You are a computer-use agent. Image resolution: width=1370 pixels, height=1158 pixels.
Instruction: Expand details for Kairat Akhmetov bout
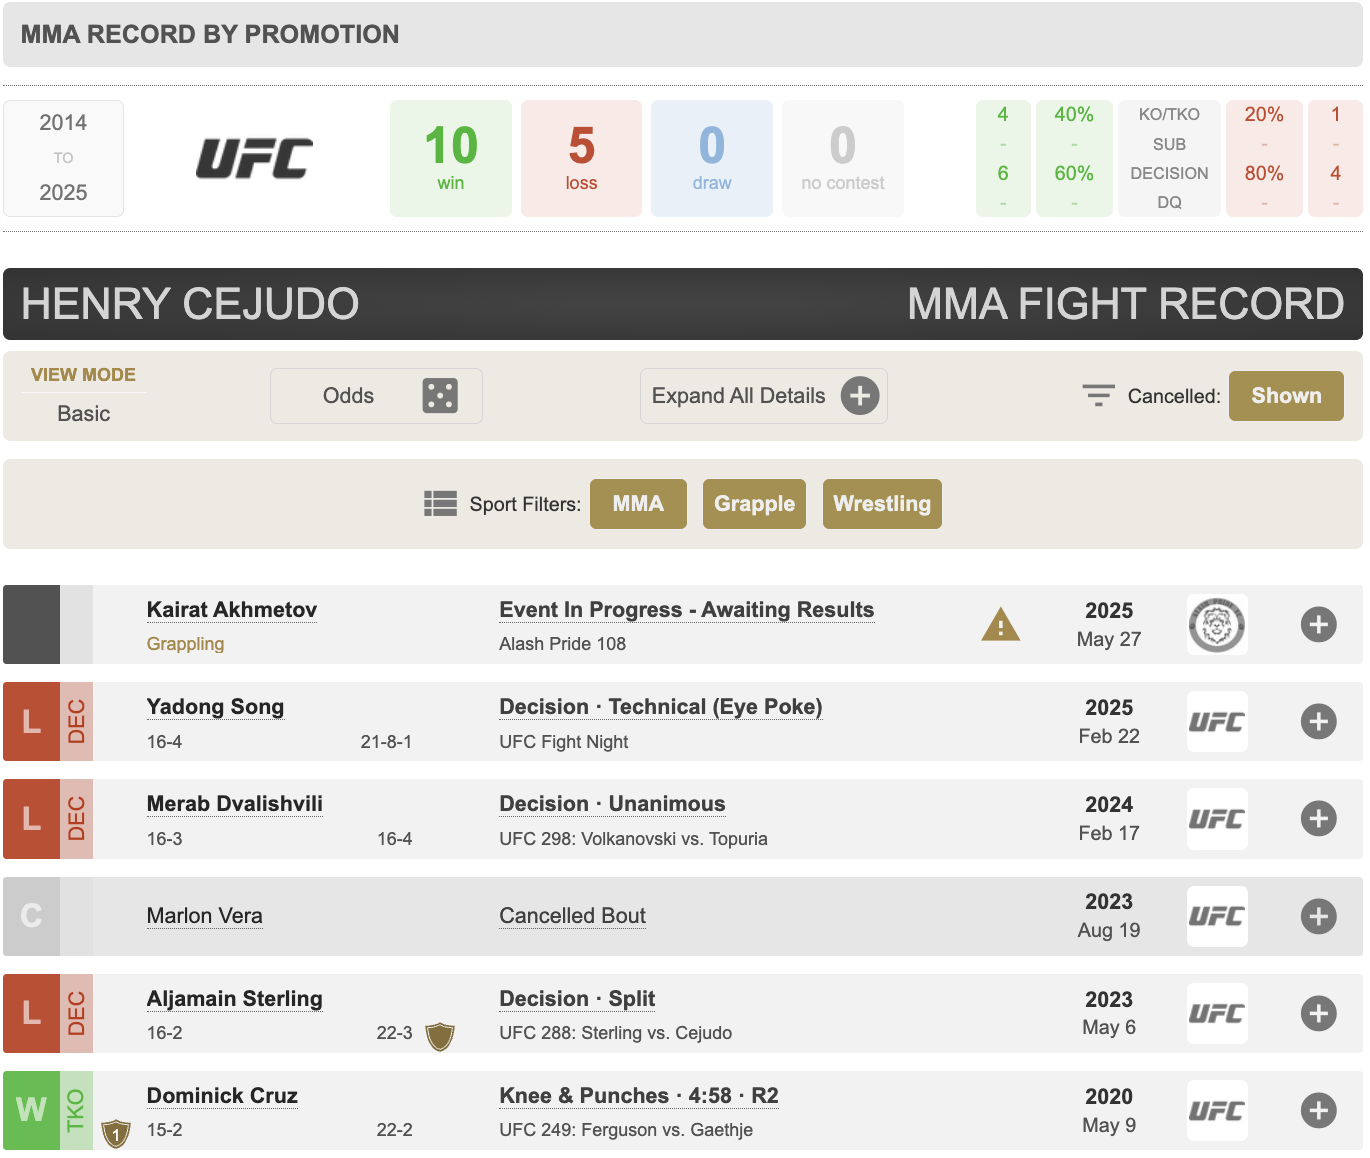point(1319,625)
